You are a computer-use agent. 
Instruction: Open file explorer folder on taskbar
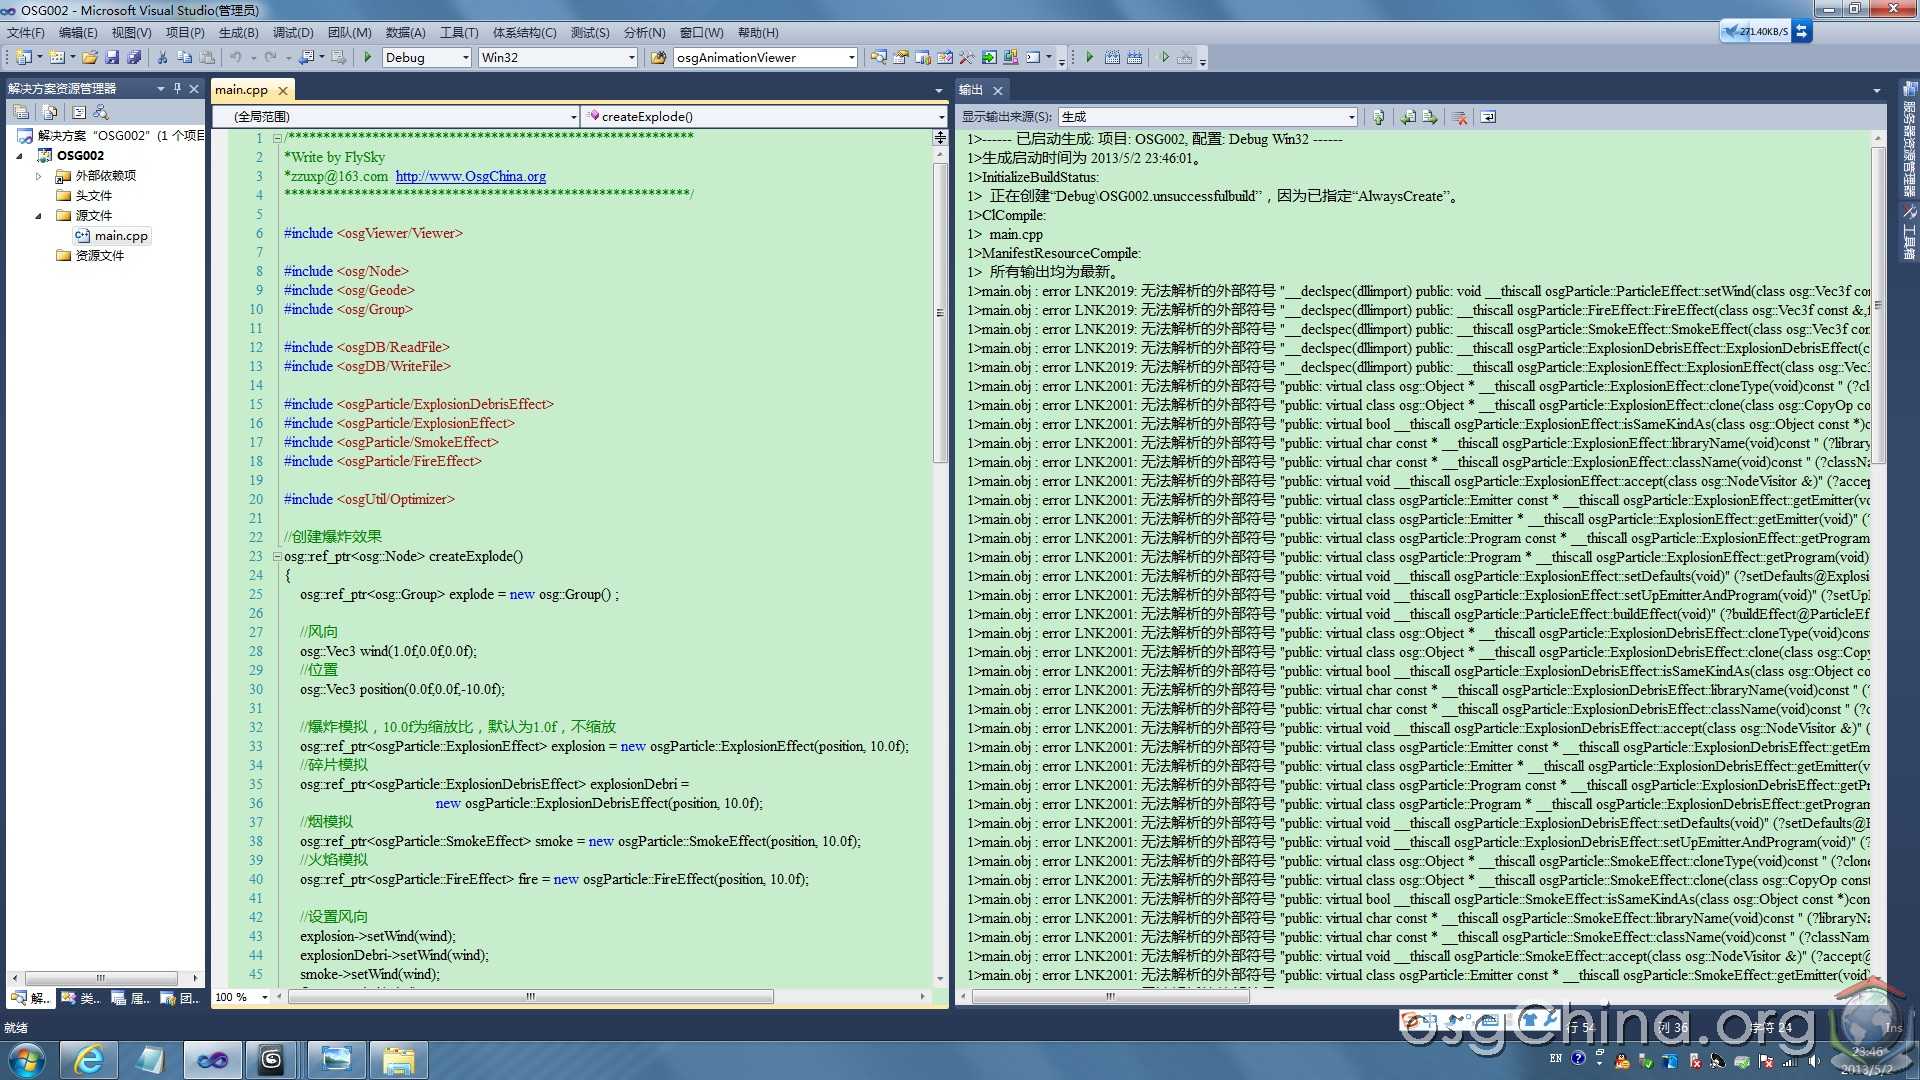398,1060
